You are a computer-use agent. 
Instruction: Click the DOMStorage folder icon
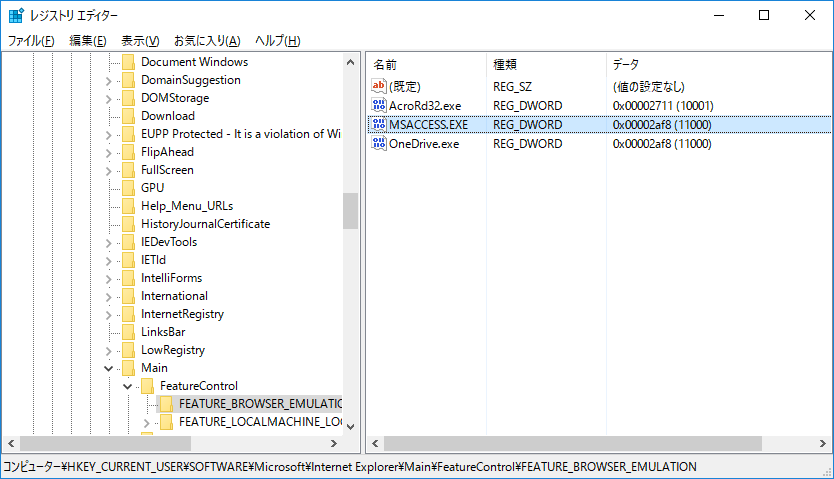point(128,98)
